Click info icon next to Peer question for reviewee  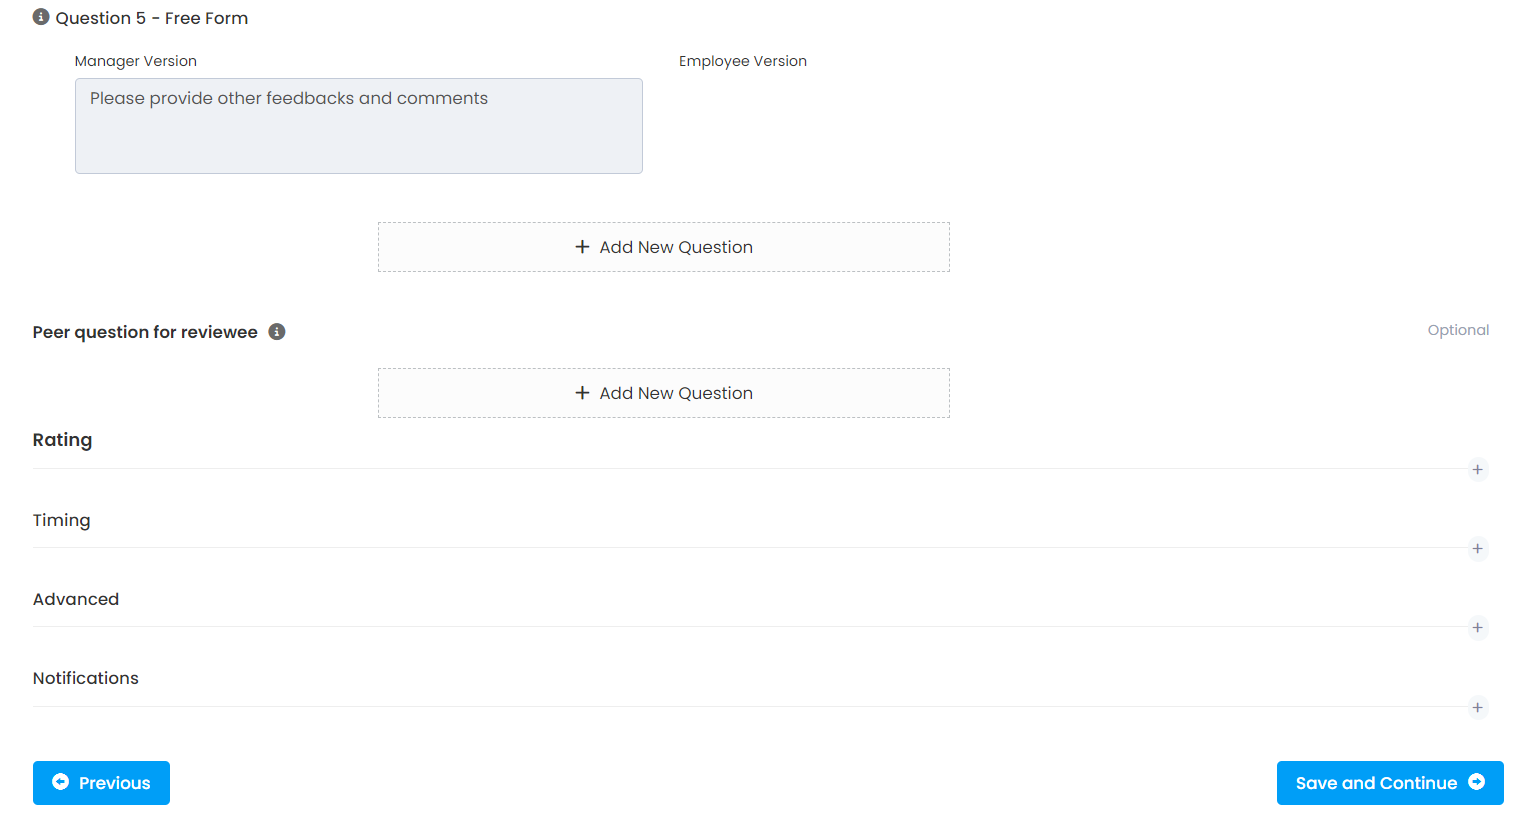[277, 332]
